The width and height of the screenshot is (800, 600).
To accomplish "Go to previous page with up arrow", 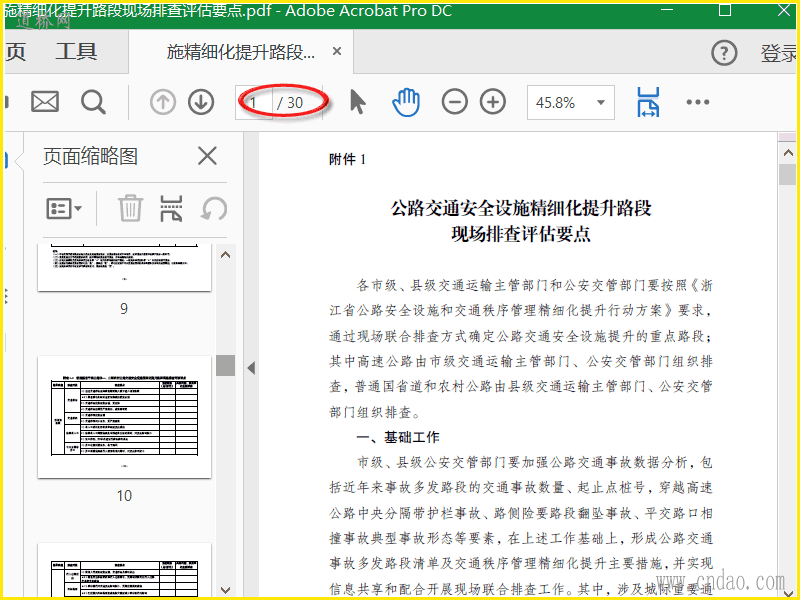I will pos(163,102).
